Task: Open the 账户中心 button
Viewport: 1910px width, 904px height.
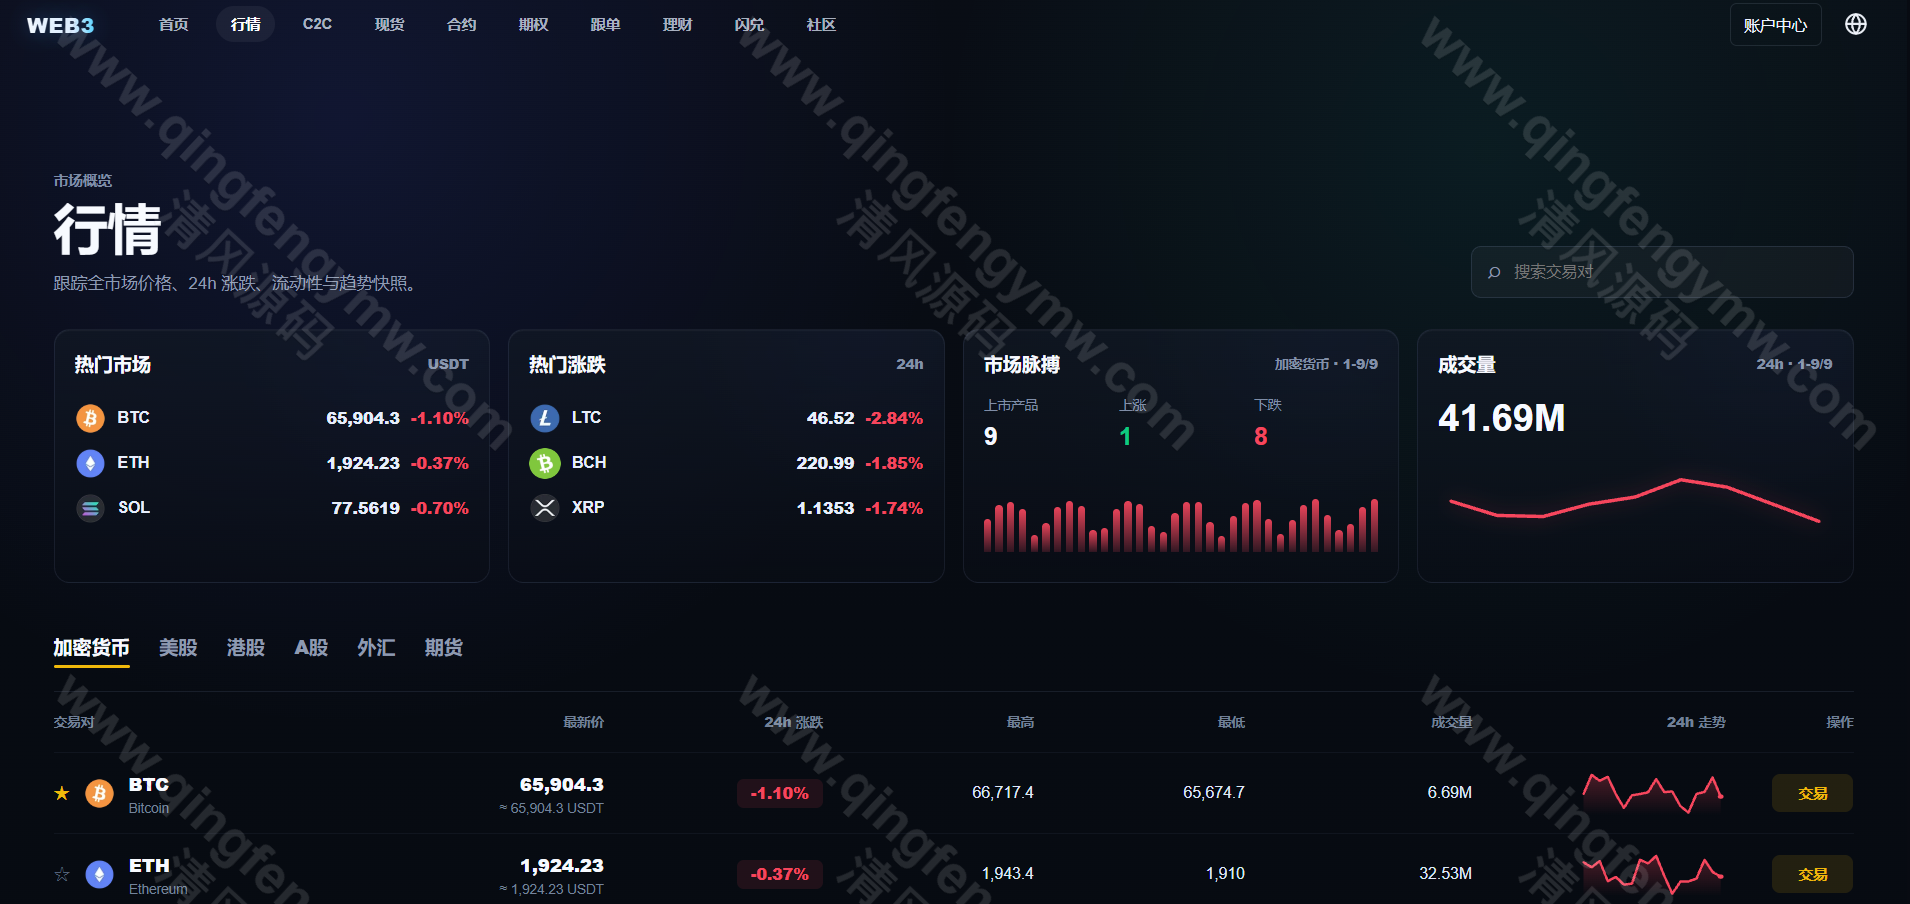Action: click(1776, 25)
